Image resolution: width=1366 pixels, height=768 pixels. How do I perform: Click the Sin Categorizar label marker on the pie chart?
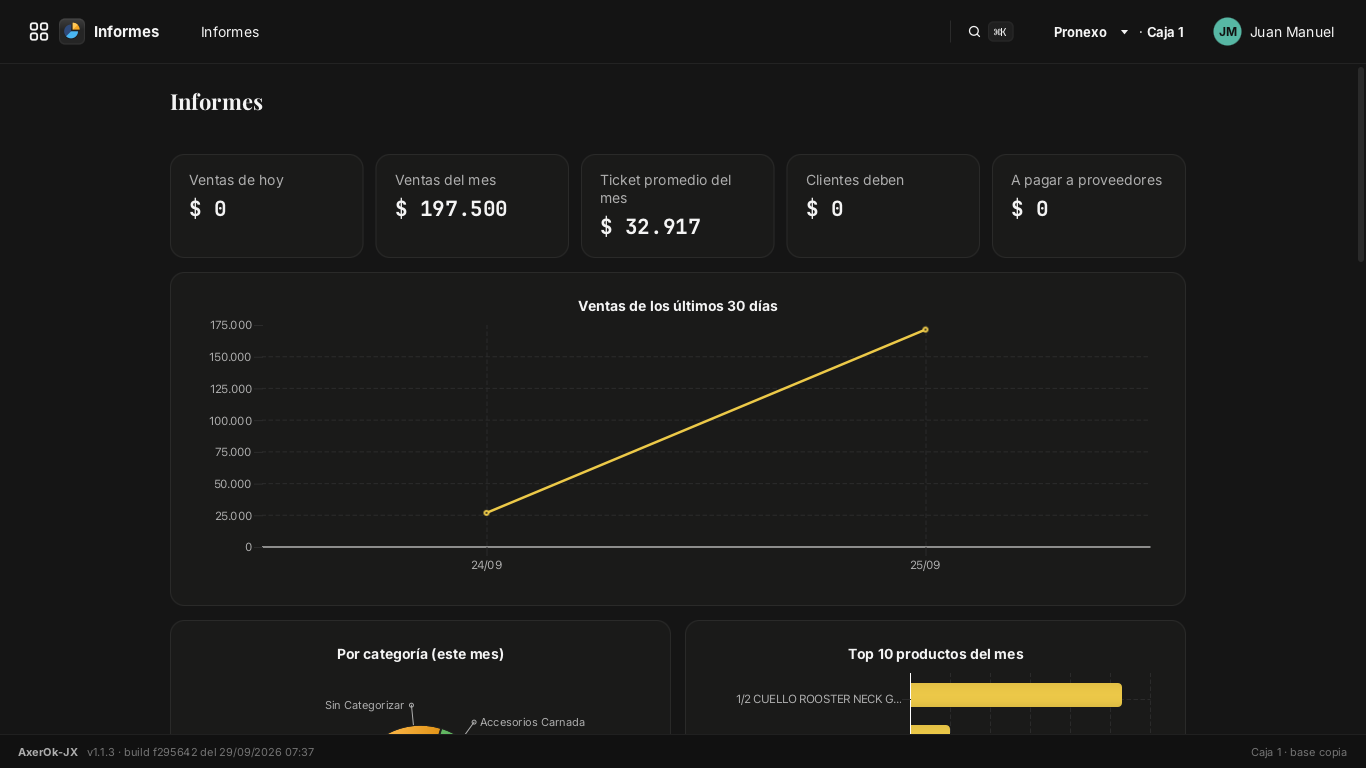point(411,705)
